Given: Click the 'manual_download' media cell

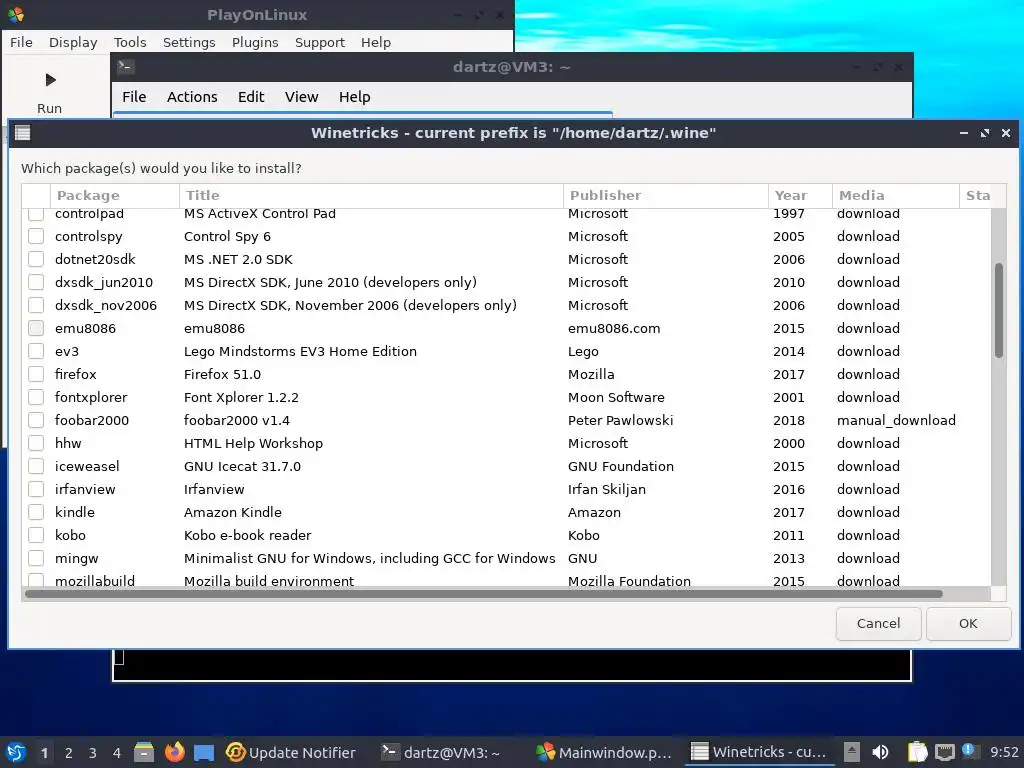Looking at the screenshot, I should pos(896,420).
